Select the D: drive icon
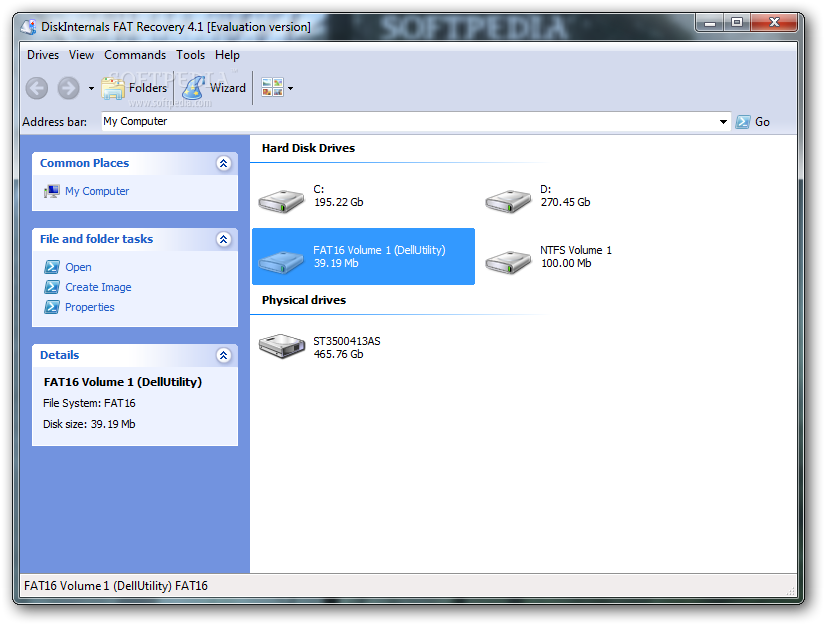Viewport: 825px width, 625px height. coord(508,200)
